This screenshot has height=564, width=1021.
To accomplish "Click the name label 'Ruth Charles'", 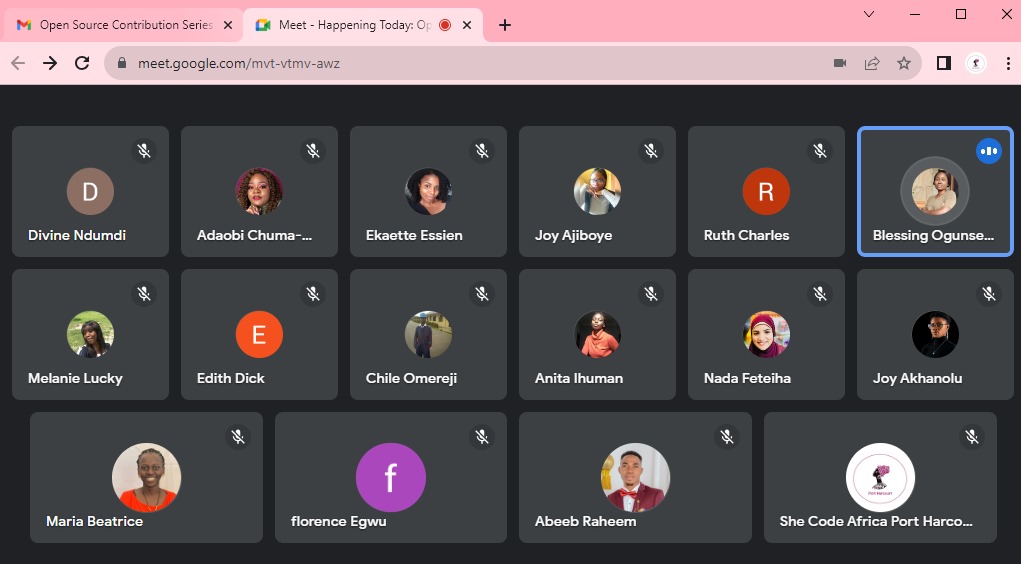I will [x=746, y=235].
